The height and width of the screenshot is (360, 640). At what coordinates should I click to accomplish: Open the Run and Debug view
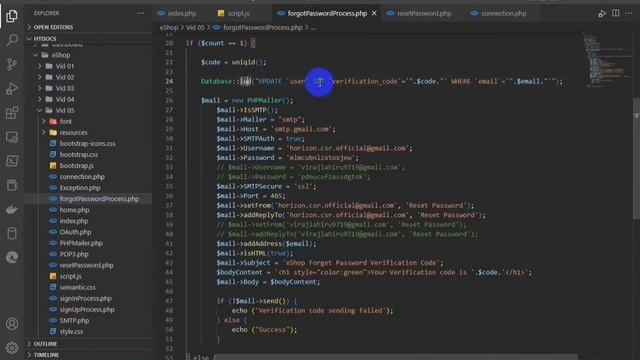pyautogui.click(x=12, y=88)
